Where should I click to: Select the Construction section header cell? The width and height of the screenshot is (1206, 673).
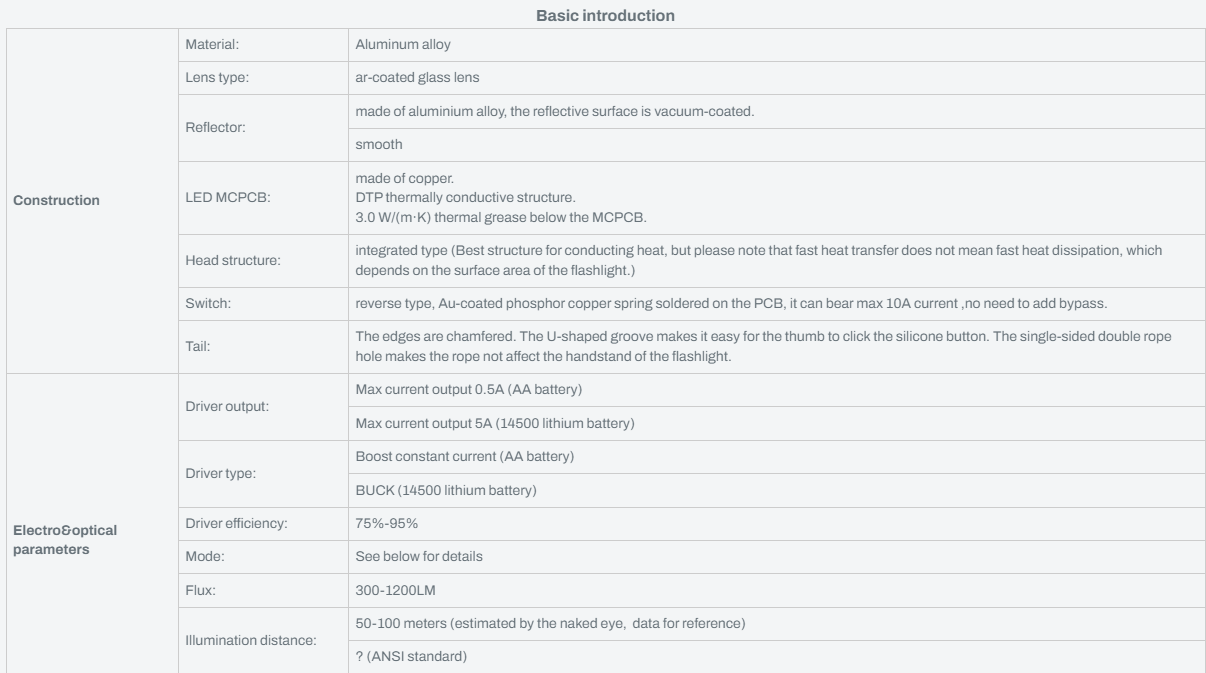[x=92, y=200]
